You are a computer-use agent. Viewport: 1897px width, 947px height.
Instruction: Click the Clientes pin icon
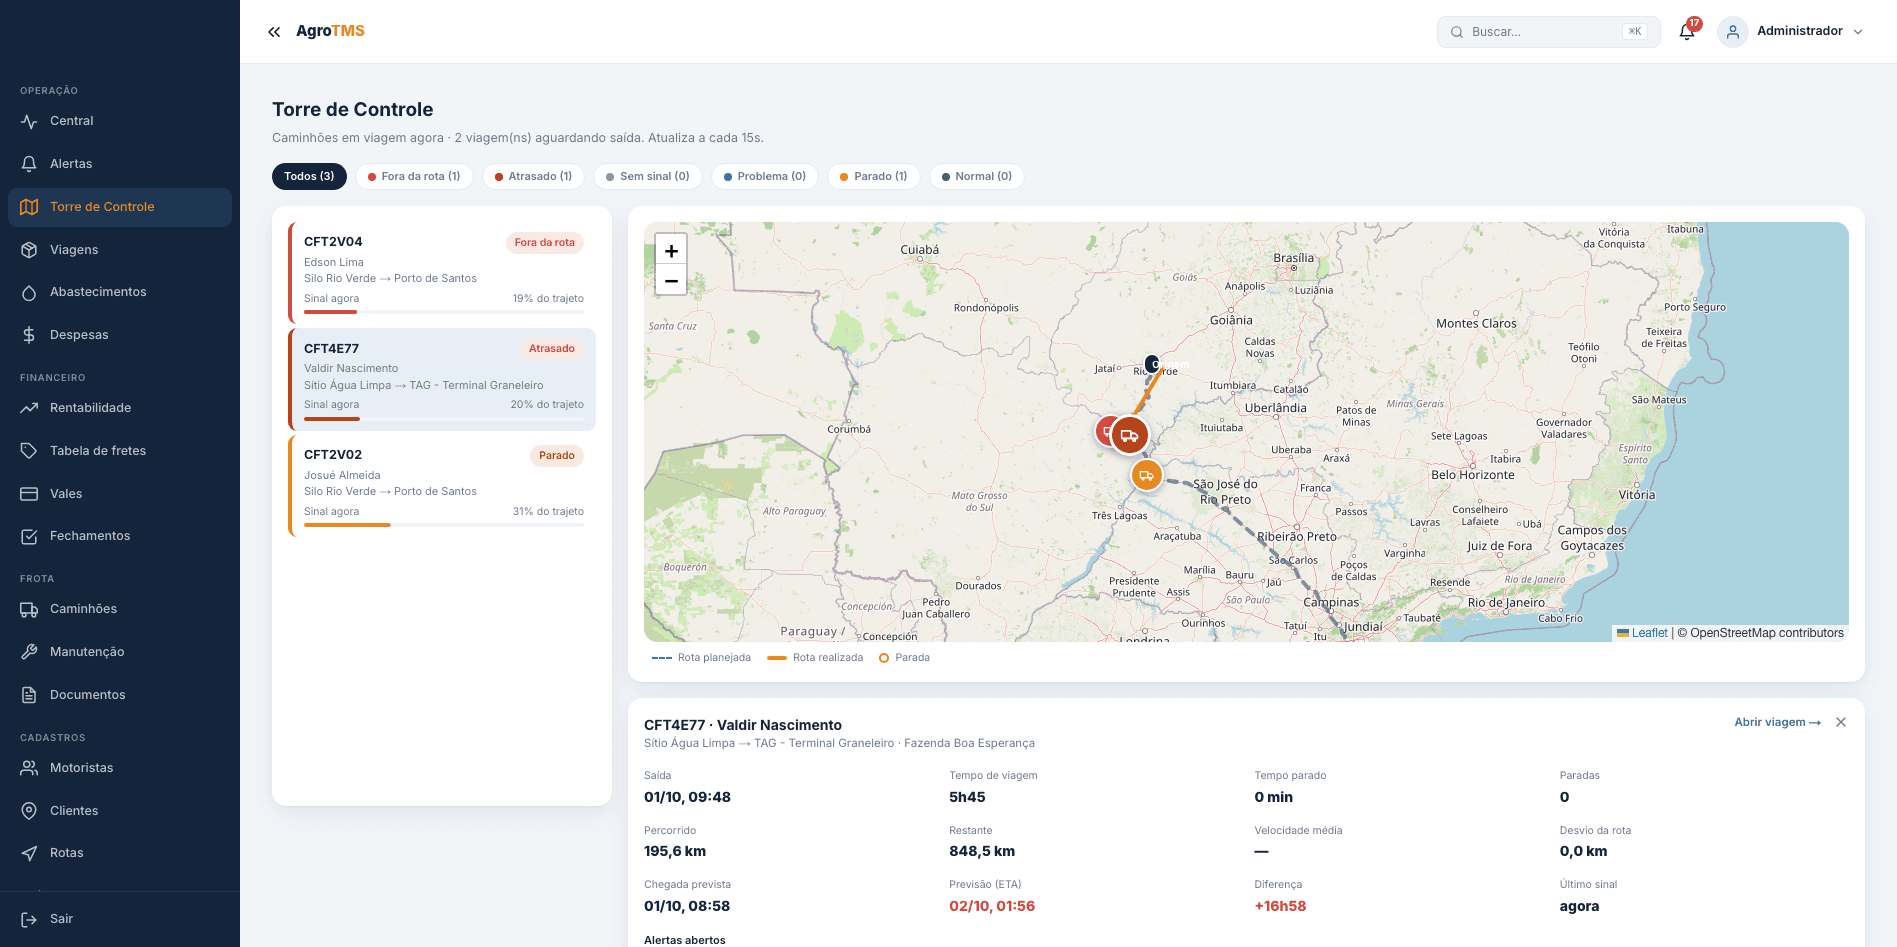click(x=29, y=811)
